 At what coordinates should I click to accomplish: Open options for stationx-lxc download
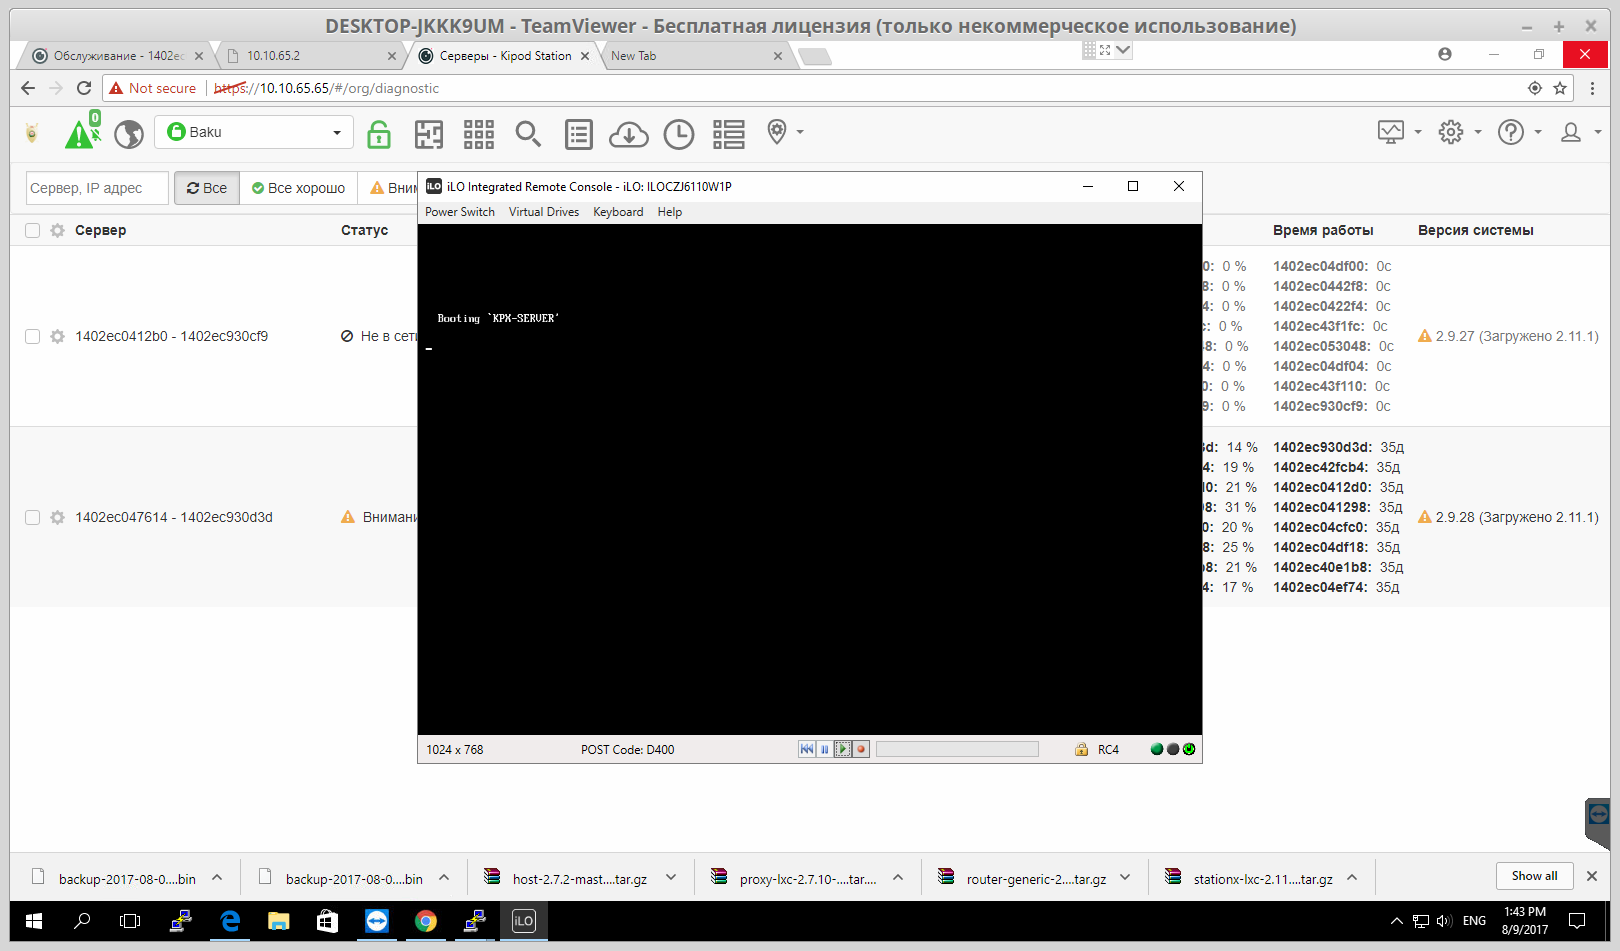pos(1352,878)
